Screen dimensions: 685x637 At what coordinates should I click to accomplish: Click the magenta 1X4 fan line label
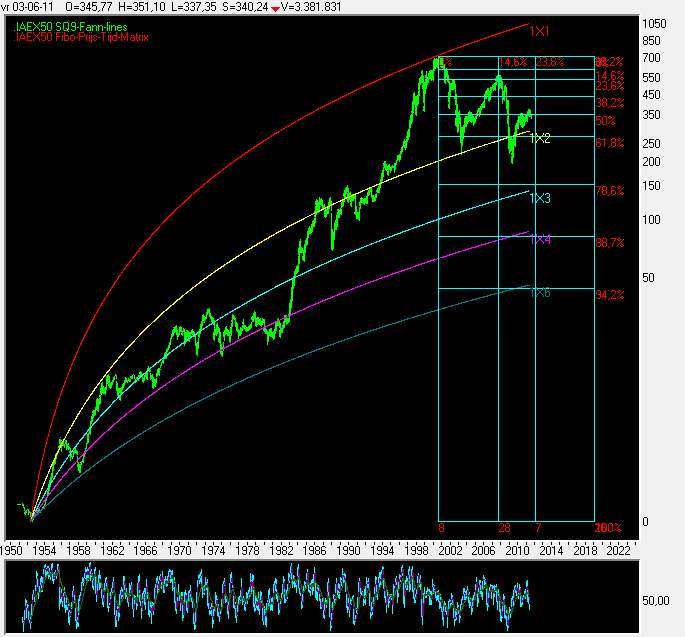click(539, 240)
